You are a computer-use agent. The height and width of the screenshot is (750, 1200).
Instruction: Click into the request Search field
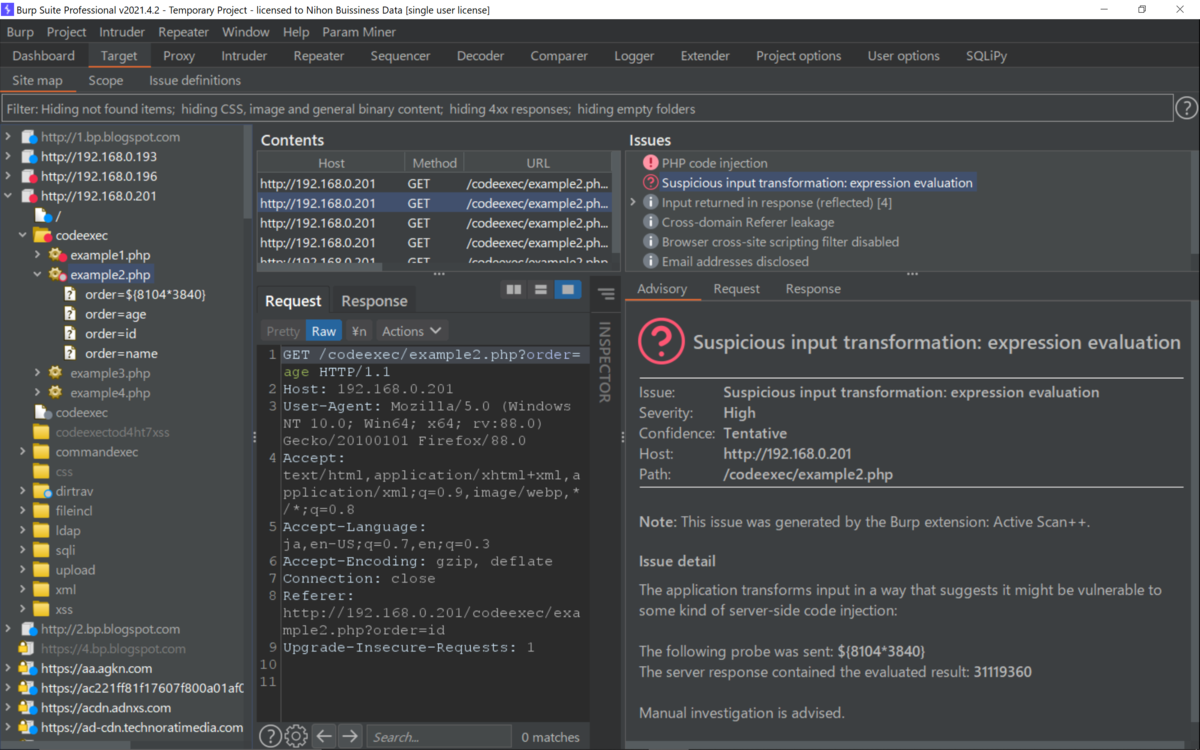pyautogui.click(x=438, y=737)
